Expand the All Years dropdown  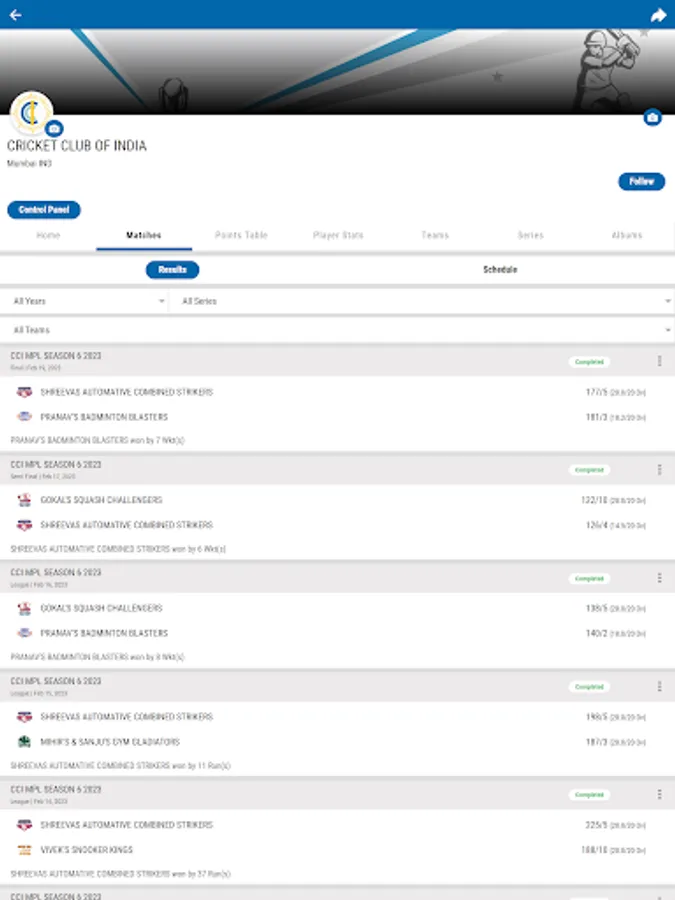(x=84, y=301)
